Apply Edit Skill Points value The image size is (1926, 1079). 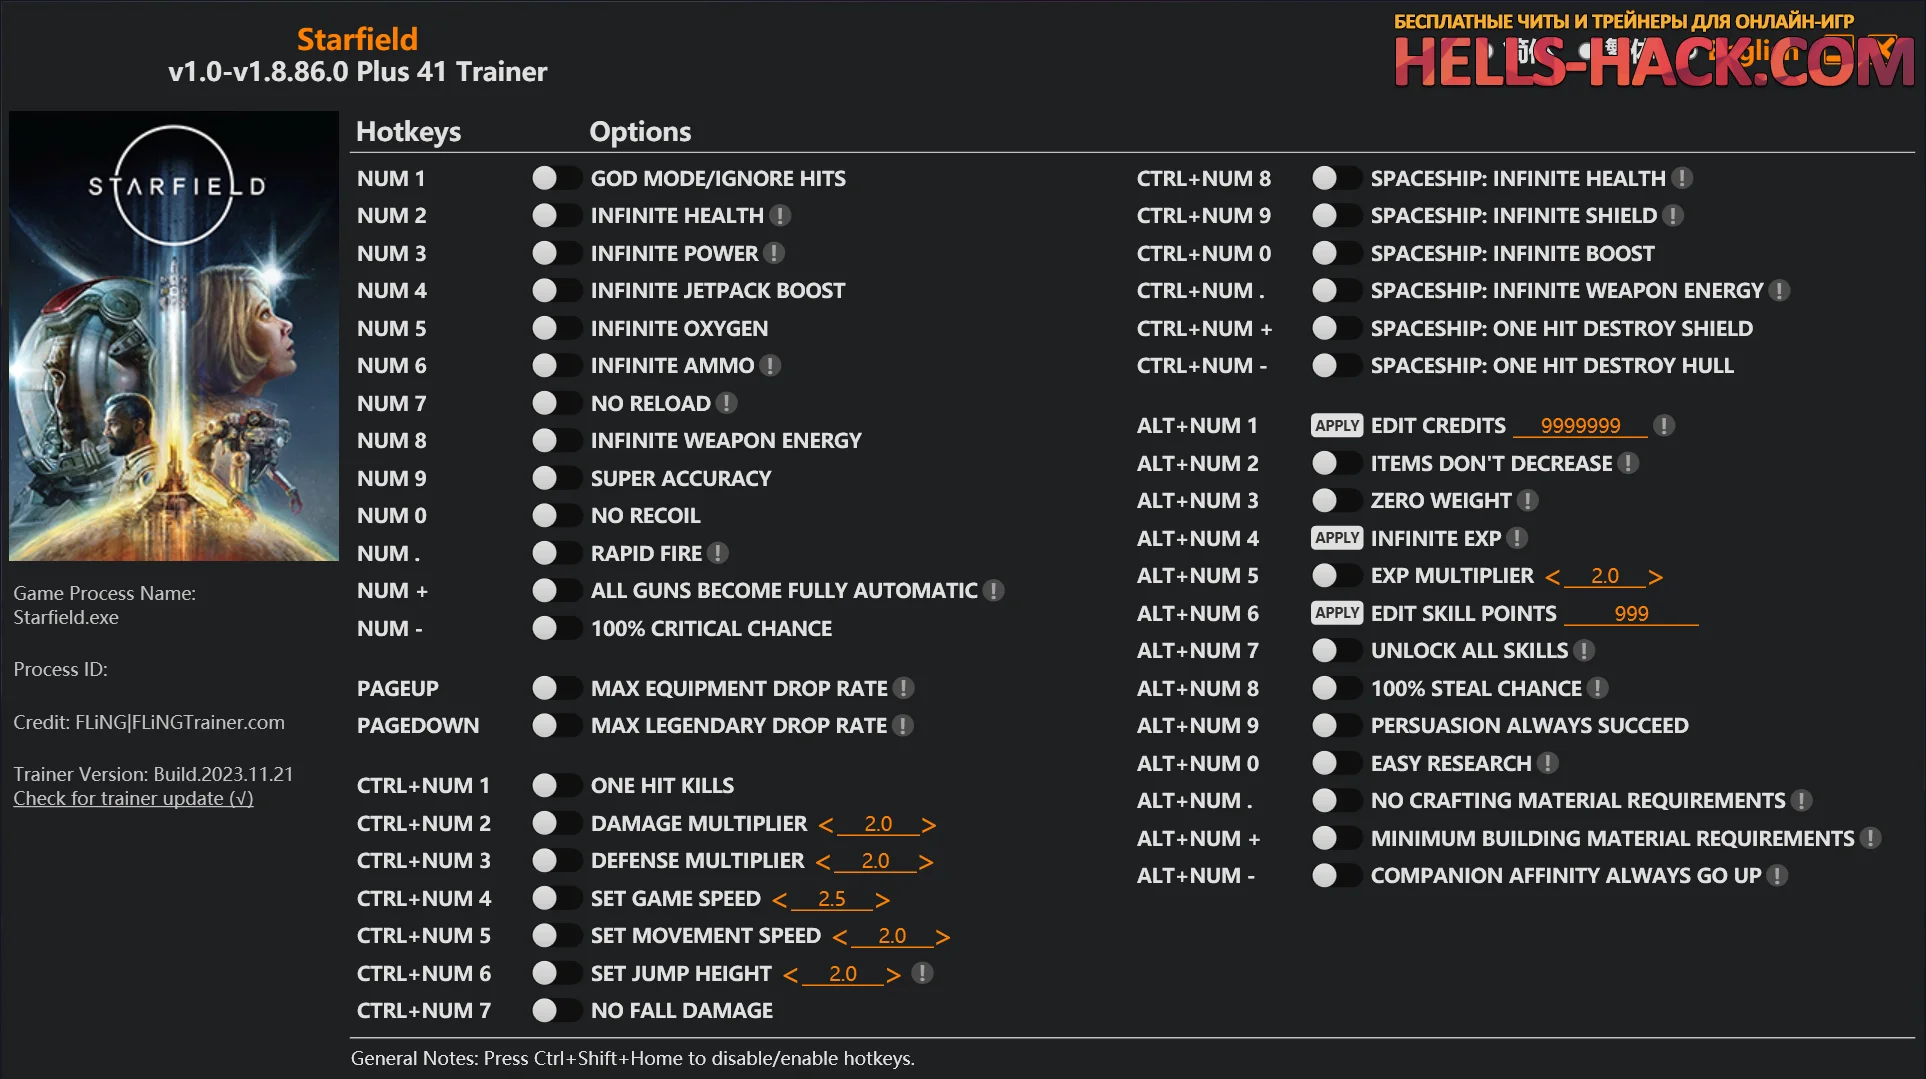click(x=1337, y=613)
